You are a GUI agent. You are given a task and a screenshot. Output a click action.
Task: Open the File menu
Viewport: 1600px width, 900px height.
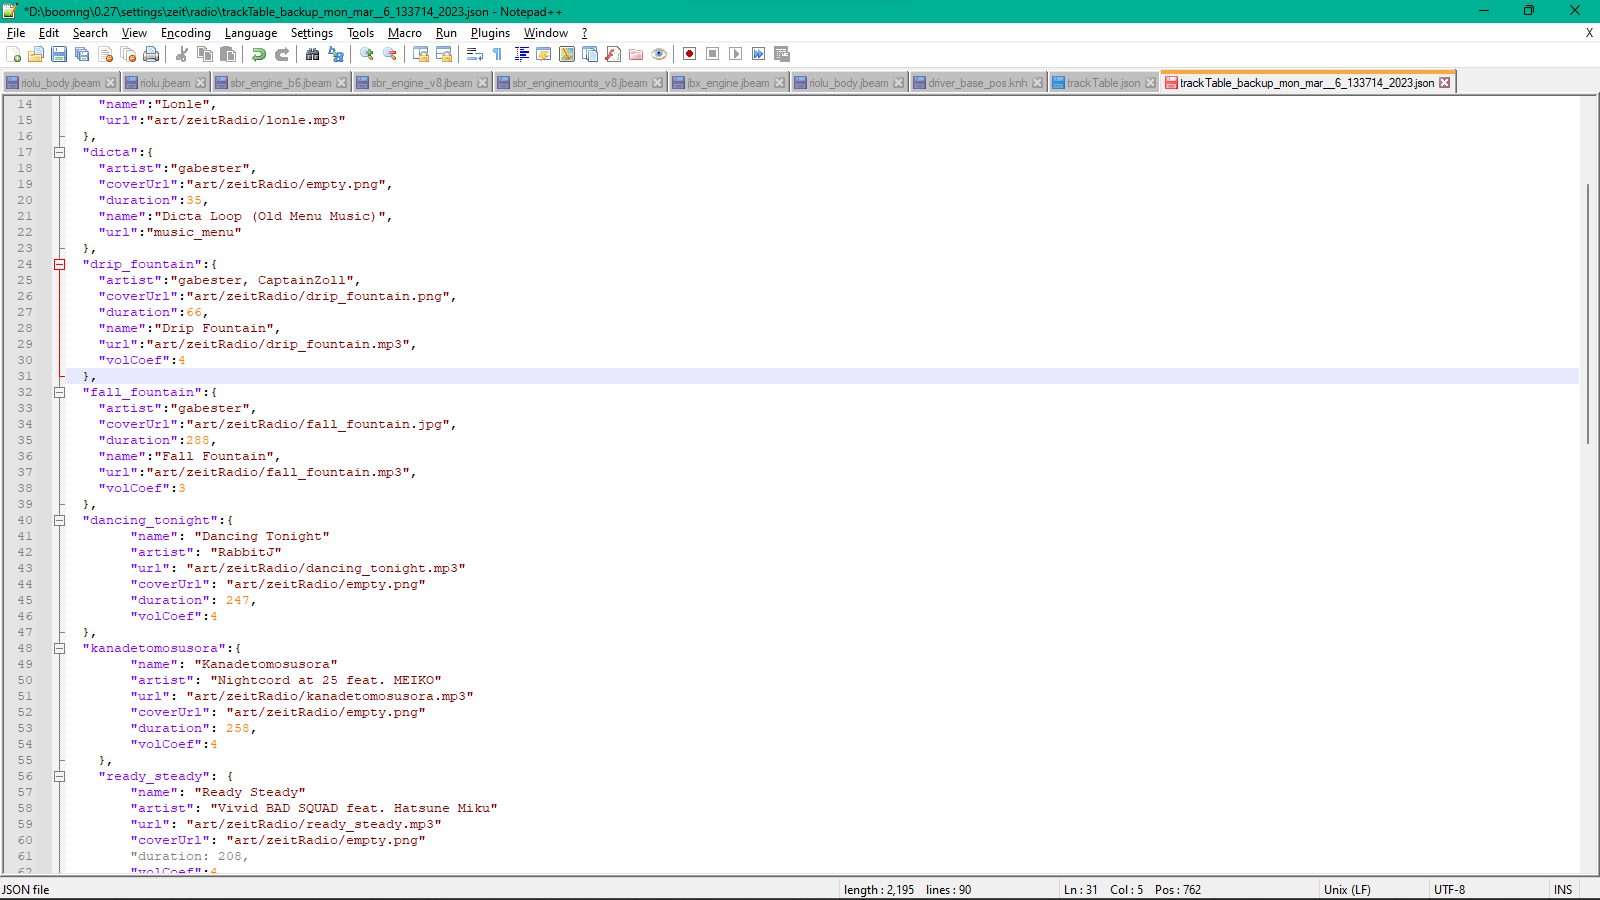pyautogui.click(x=16, y=33)
